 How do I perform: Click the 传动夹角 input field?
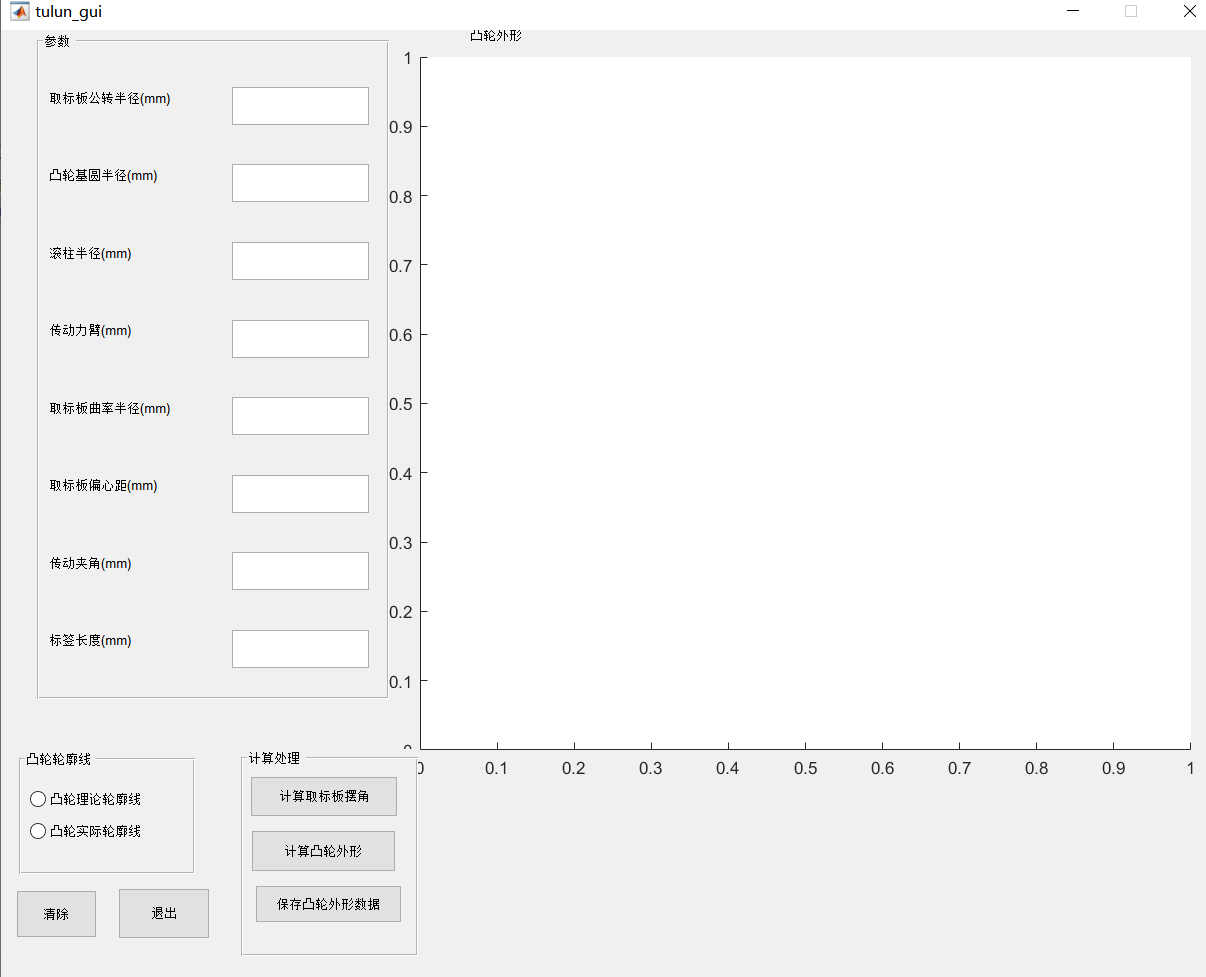pyautogui.click(x=300, y=570)
